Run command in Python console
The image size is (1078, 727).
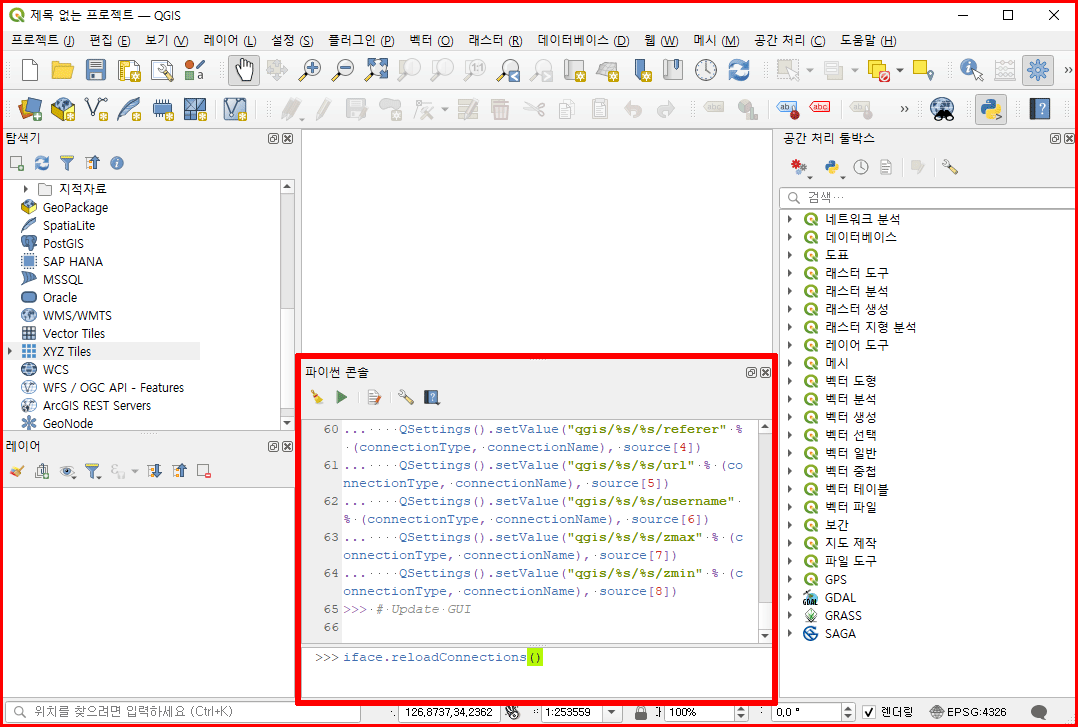click(x=342, y=397)
